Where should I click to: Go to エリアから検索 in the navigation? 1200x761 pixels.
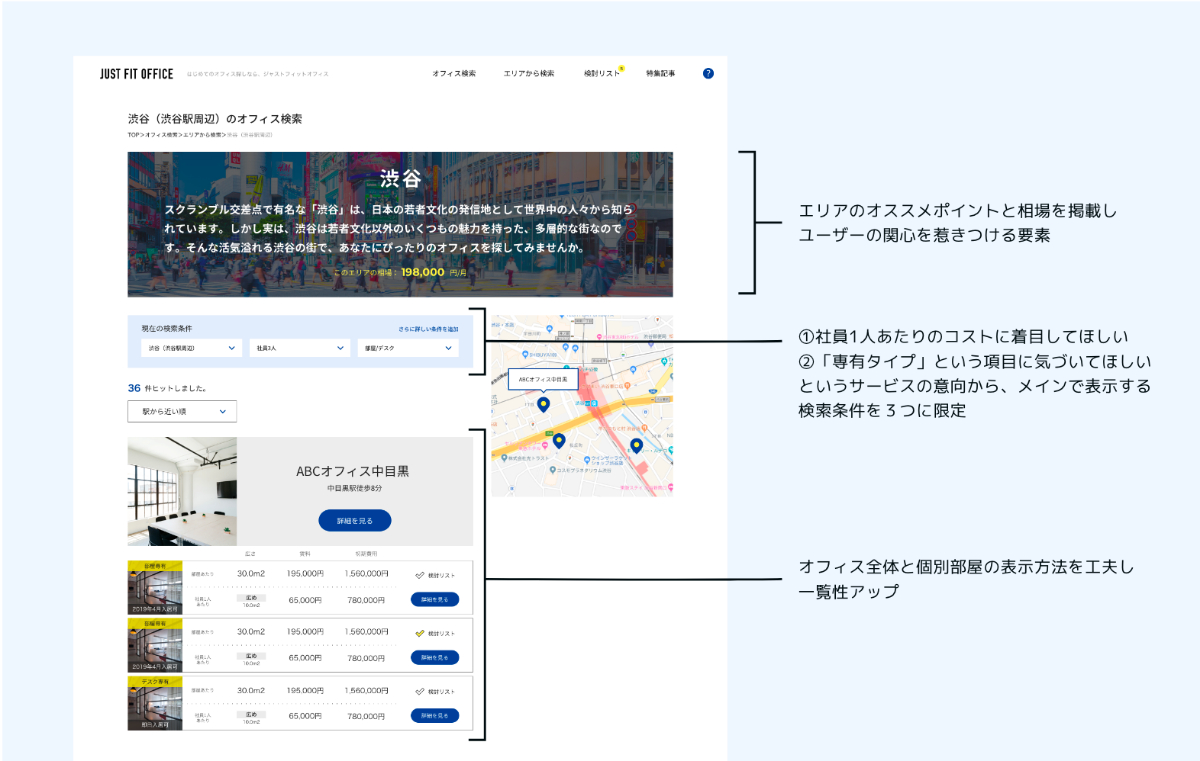pyautogui.click(x=528, y=74)
